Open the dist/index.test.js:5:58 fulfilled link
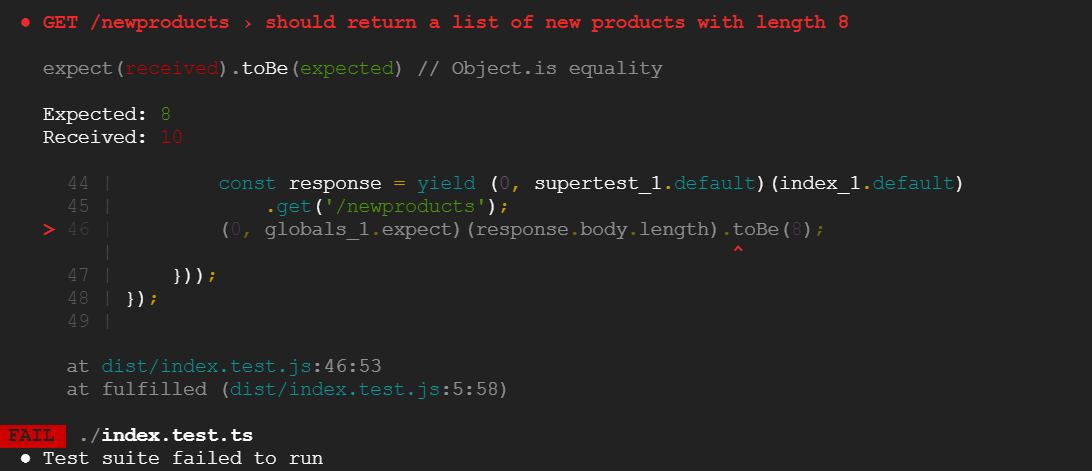This screenshot has height=471, width=1092. click(x=364, y=389)
